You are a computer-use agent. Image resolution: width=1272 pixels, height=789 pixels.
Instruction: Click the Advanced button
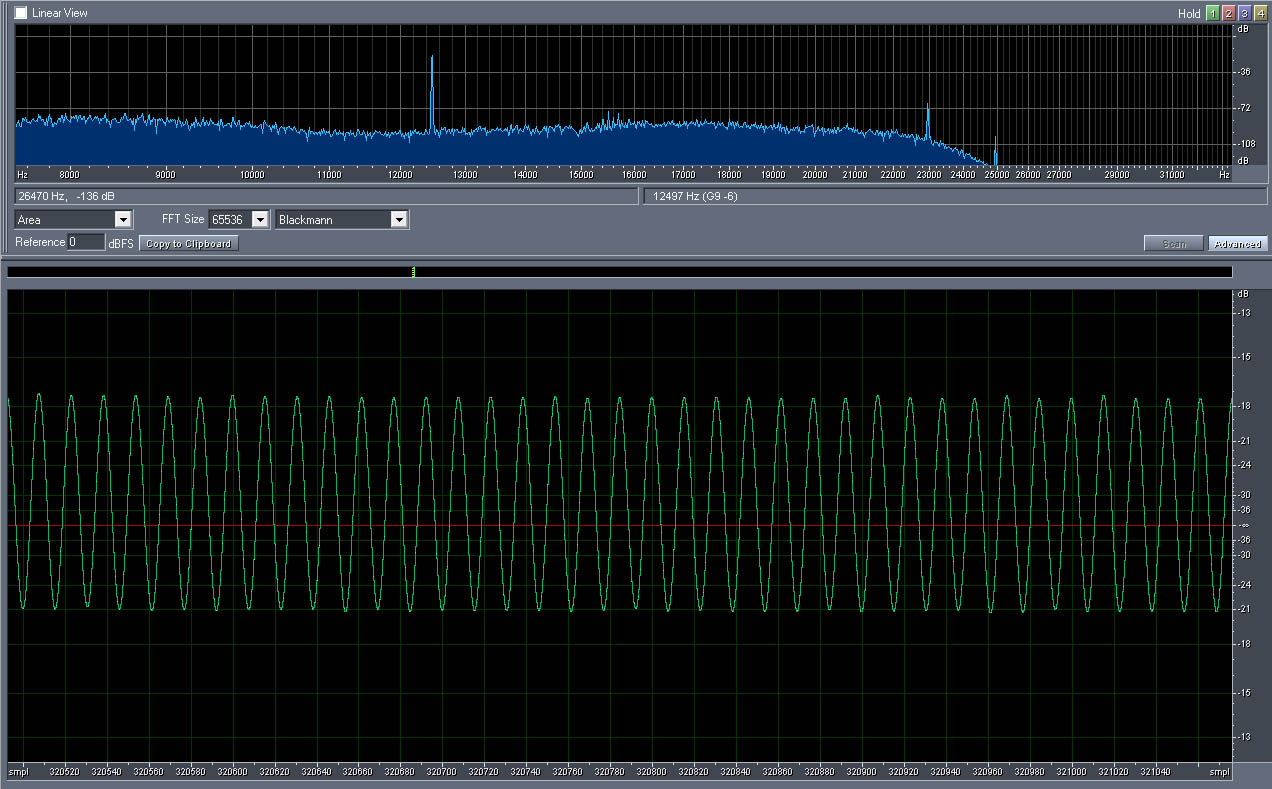[x=1237, y=243]
